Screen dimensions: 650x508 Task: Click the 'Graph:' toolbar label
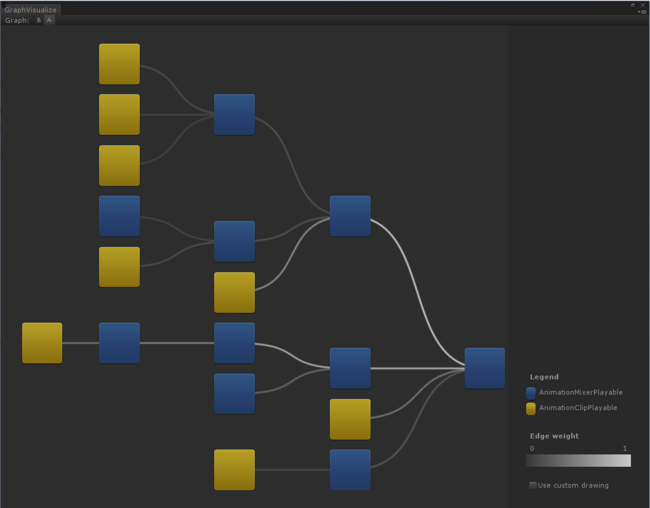[17, 20]
